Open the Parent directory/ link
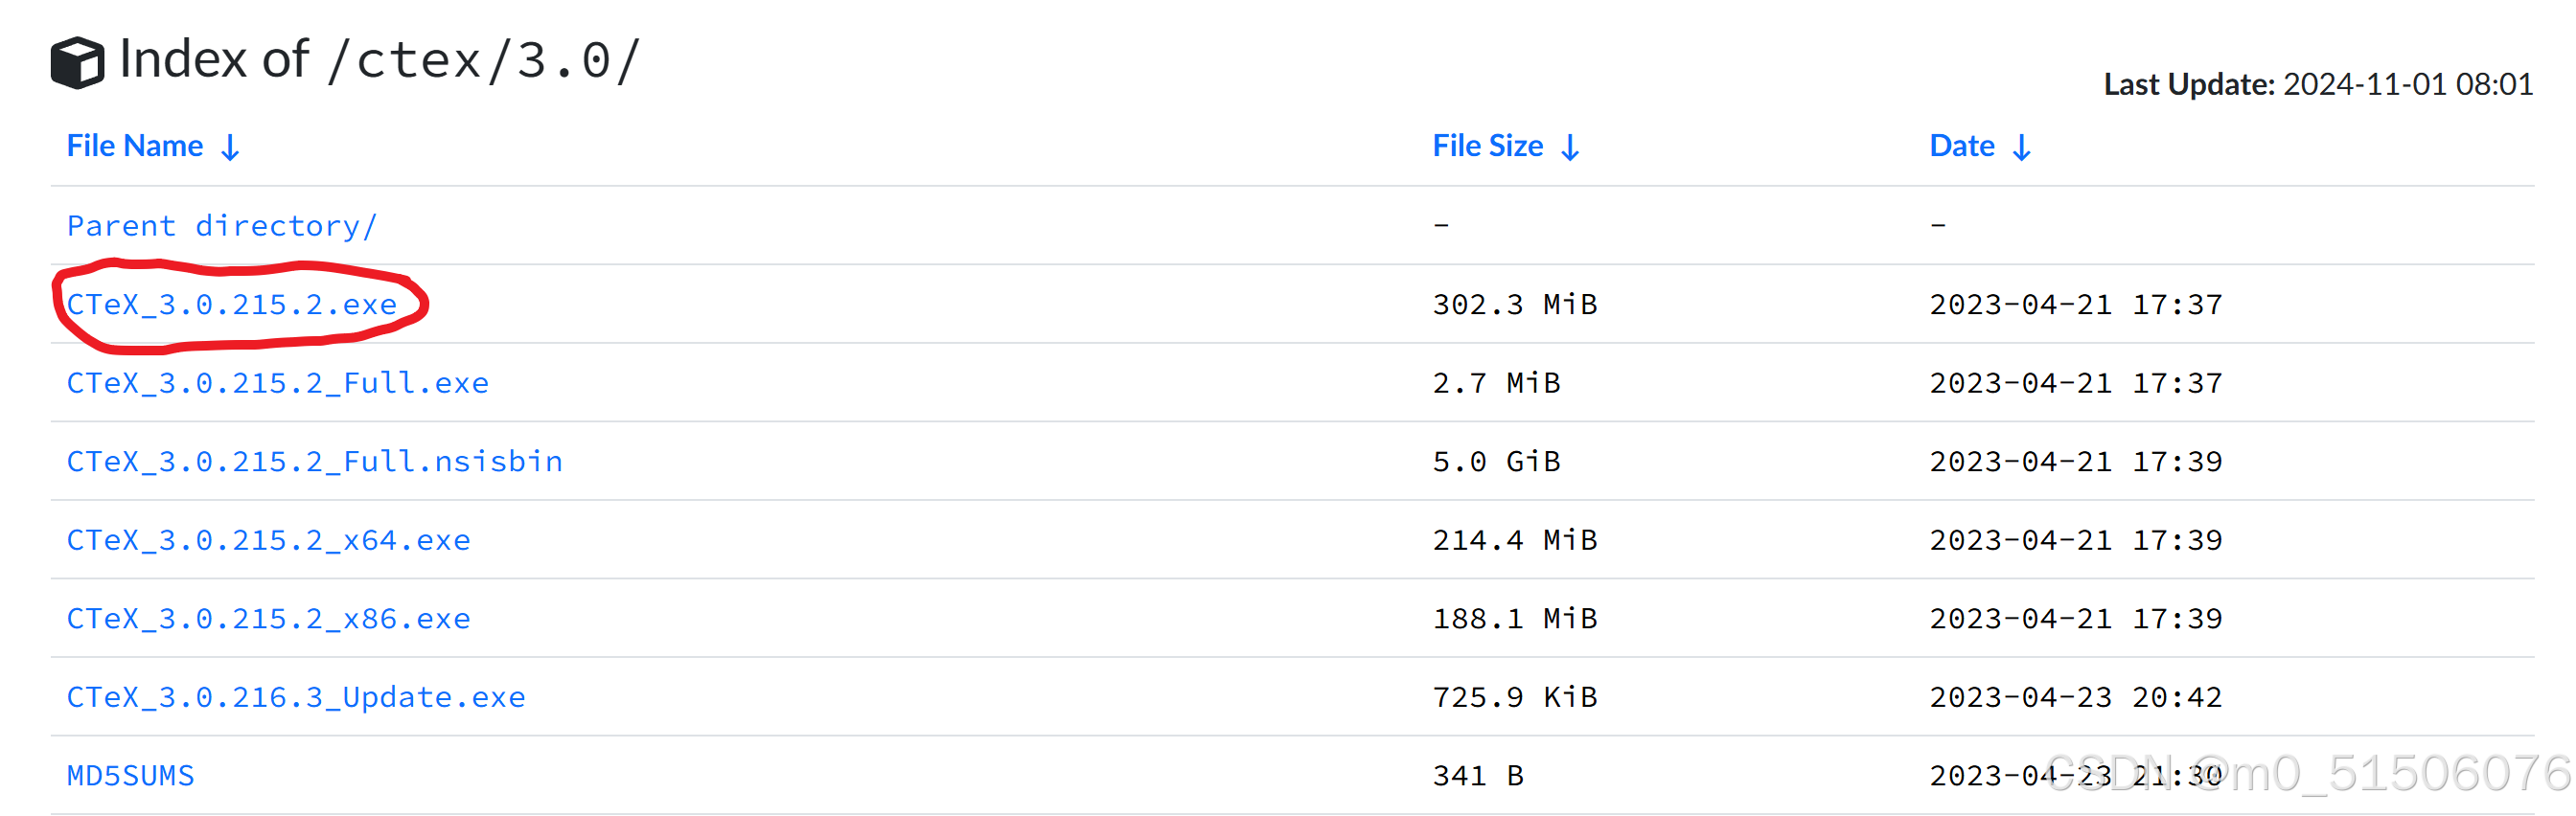 (x=222, y=226)
